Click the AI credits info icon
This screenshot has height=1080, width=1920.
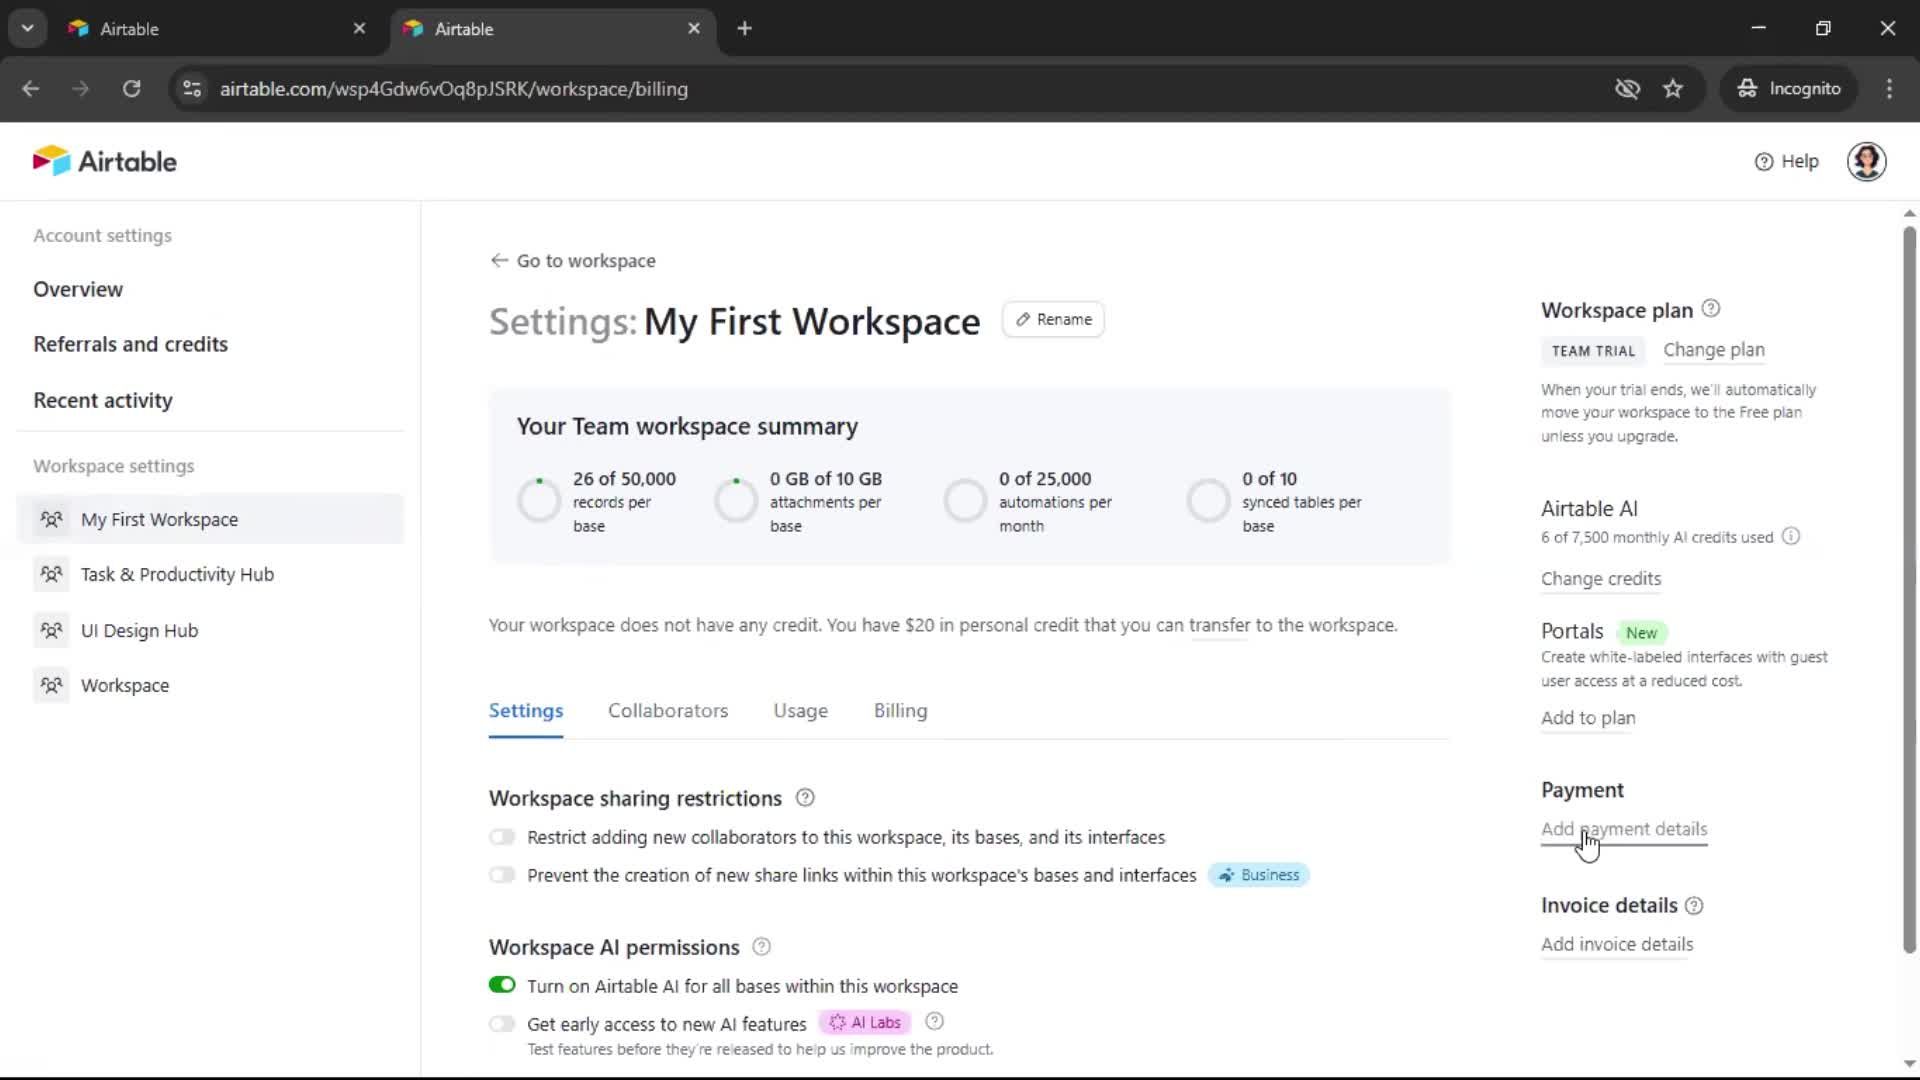pyautogui.click(x=1791, y=536)
